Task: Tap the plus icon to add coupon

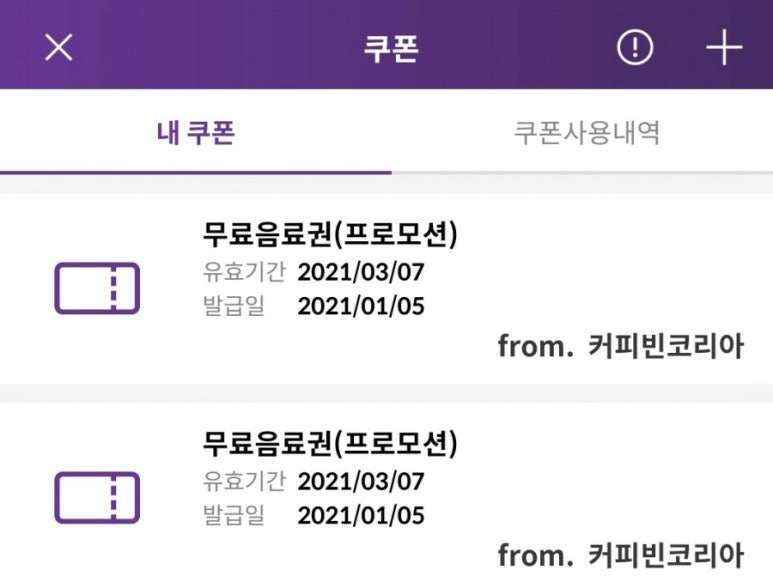Action: coord(724,47)
